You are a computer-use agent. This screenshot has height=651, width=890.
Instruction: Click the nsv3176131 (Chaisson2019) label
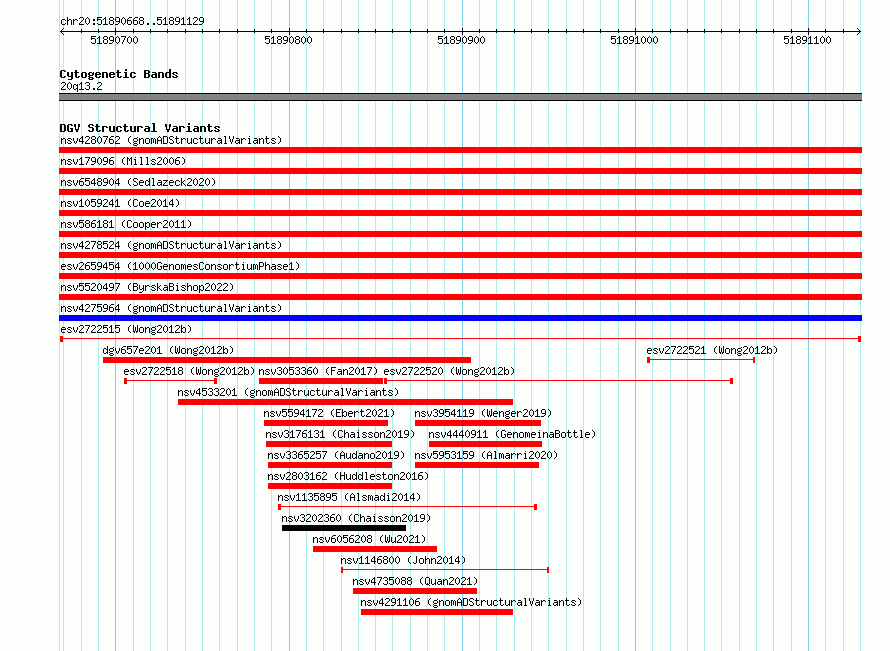[340, 434]
